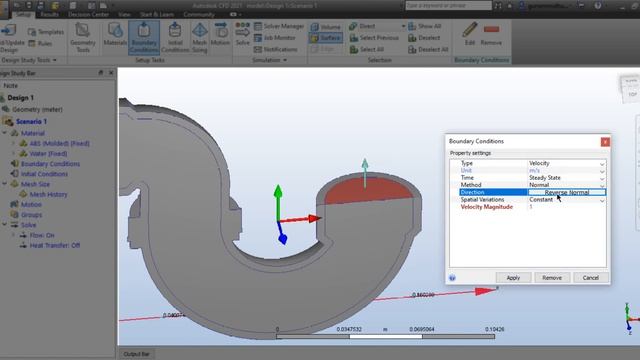This screenshot has height=360, width=640.
Task: Open the Motion setup tool
Action: 220,34
